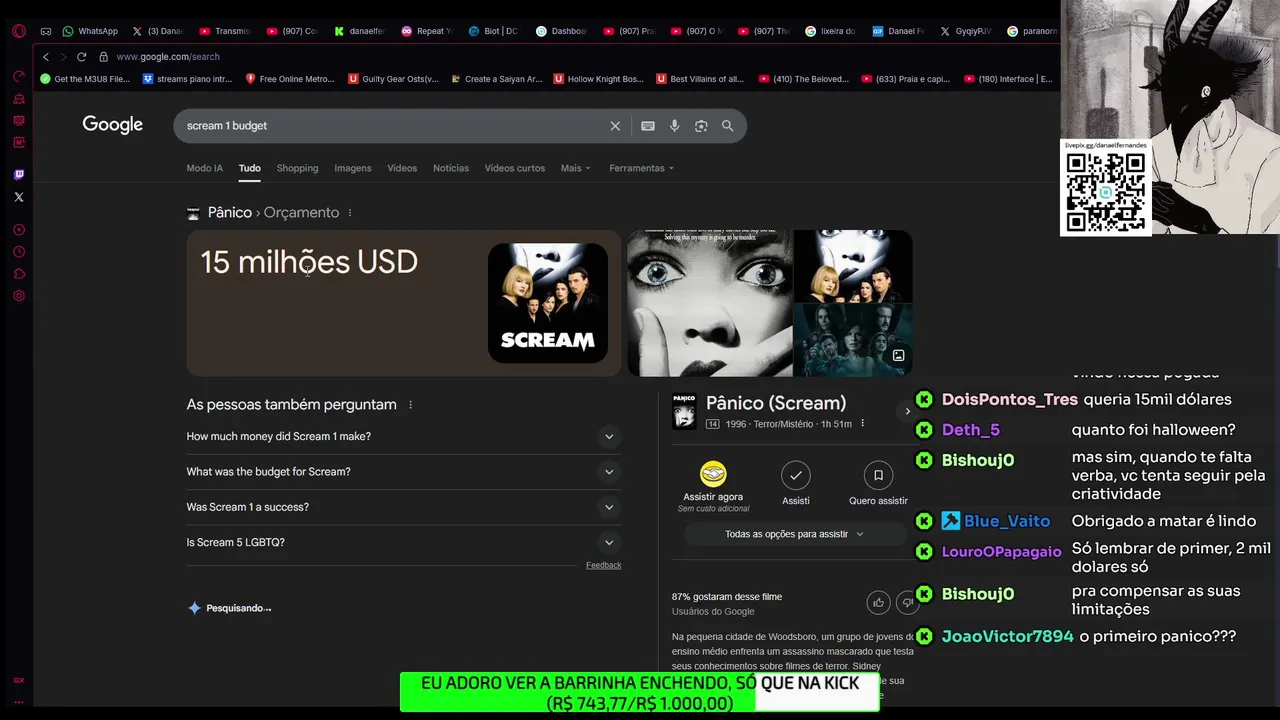1280x720 pixels.
Task: Switch to WhatsApp browser tab
Action: point(90,31)
